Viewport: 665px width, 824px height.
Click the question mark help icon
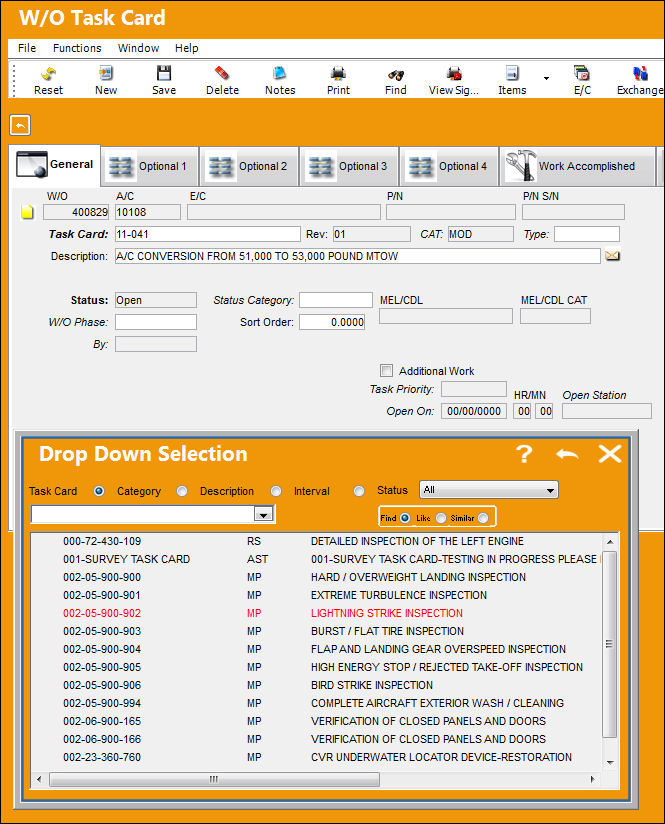tap(524, 454)
